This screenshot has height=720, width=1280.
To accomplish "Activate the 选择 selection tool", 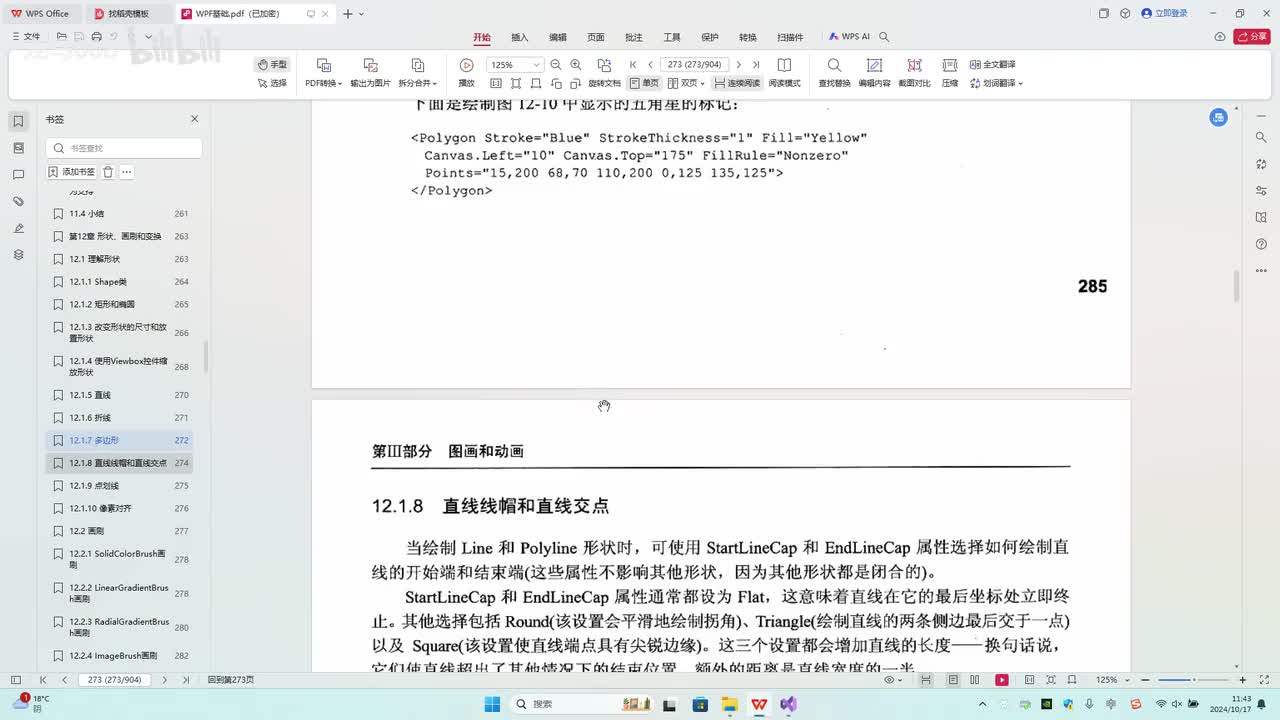I will pyautogui.click(x=272, y=83).
